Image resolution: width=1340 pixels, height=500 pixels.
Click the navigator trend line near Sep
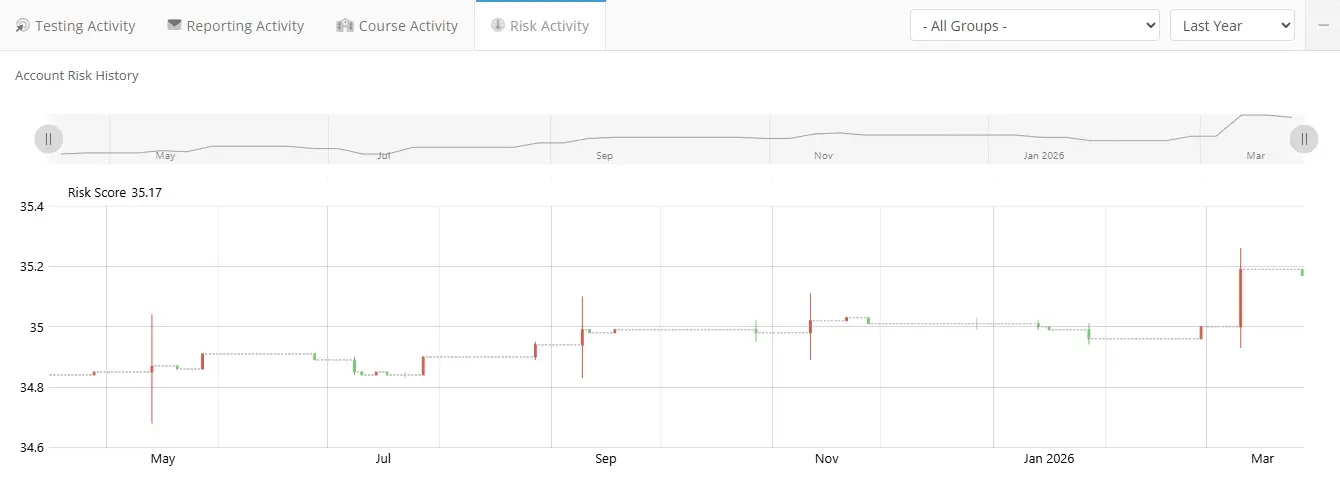click(x=605, y=137)
